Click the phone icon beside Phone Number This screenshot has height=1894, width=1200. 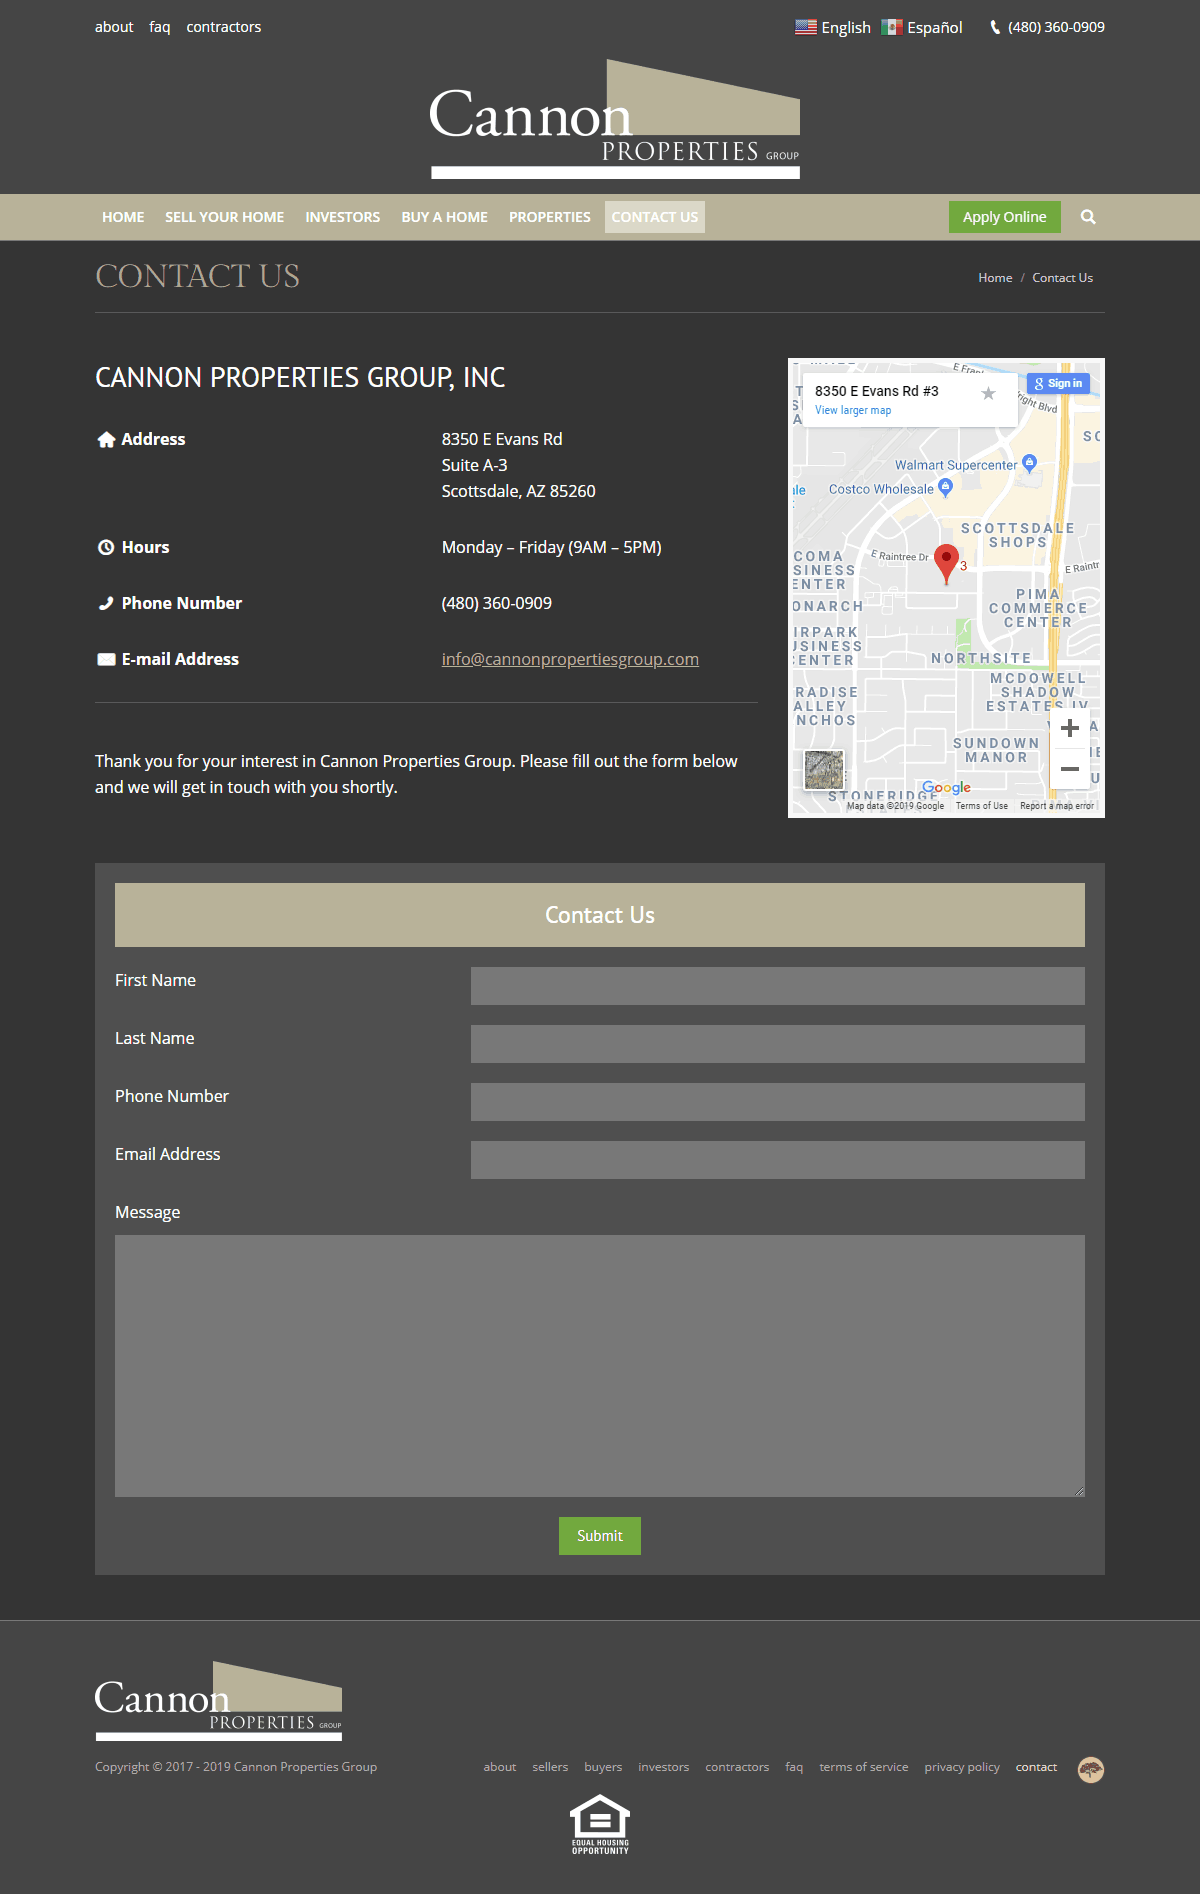[x=106, y=603]
